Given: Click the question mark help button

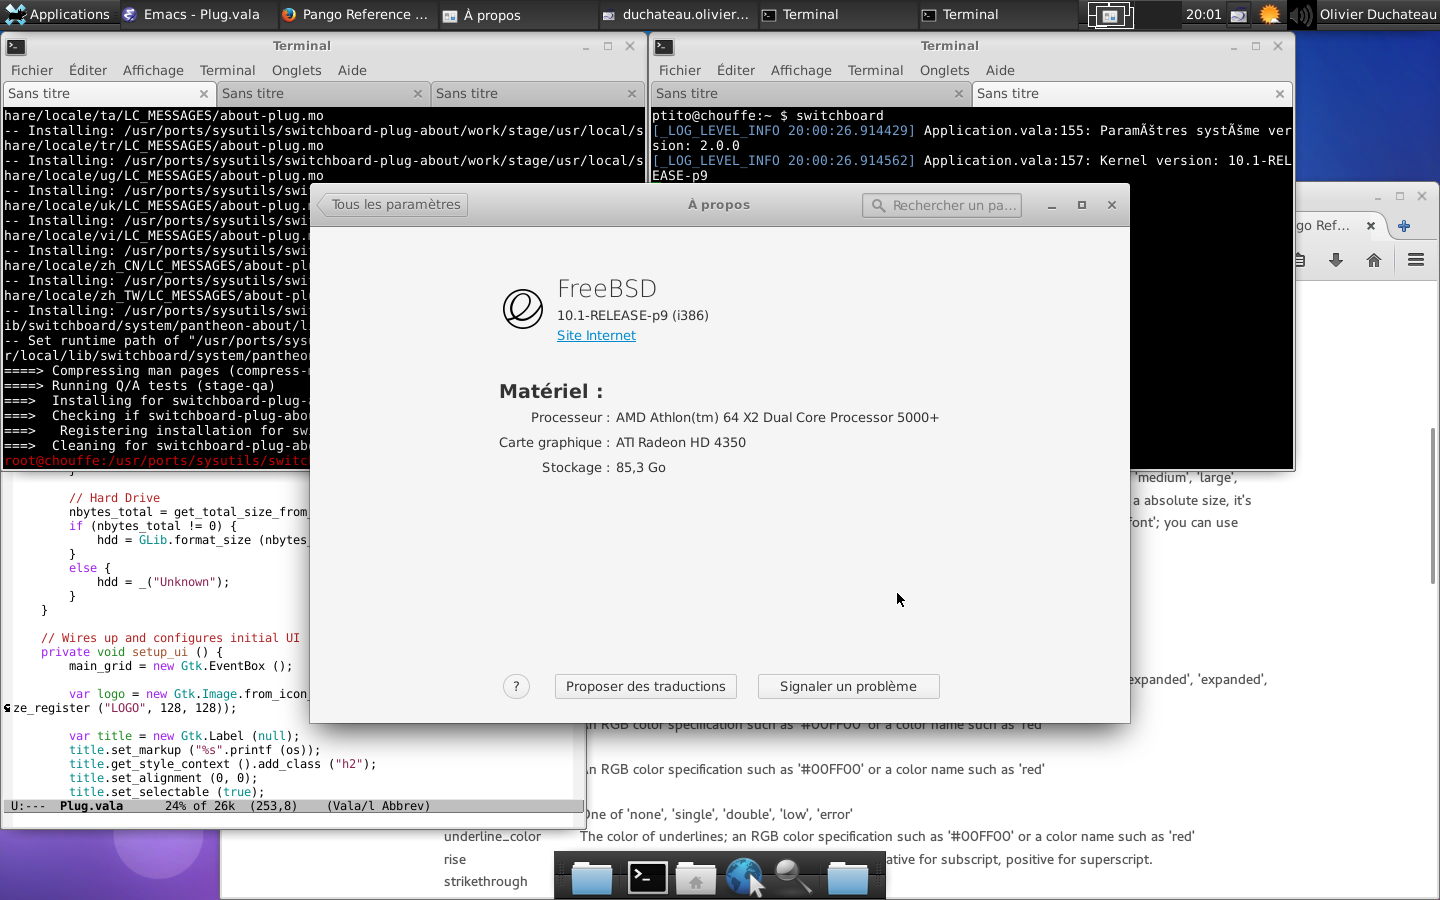Looking at the screenshot, I should pos(516,687).
